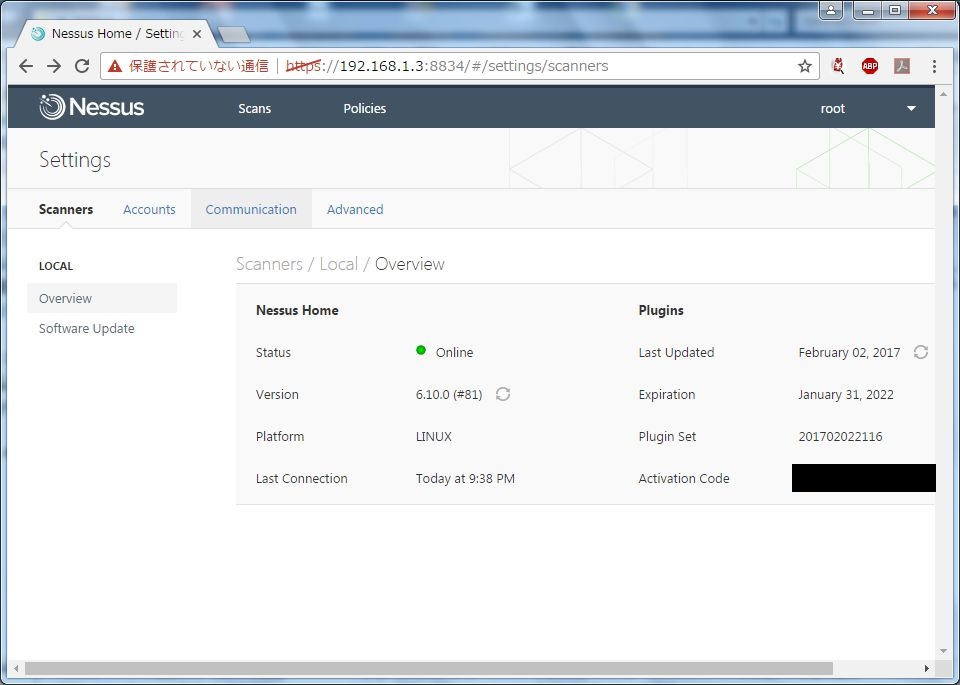960x685 pixels.
Task: Open the Policies page
Action: 365,108
